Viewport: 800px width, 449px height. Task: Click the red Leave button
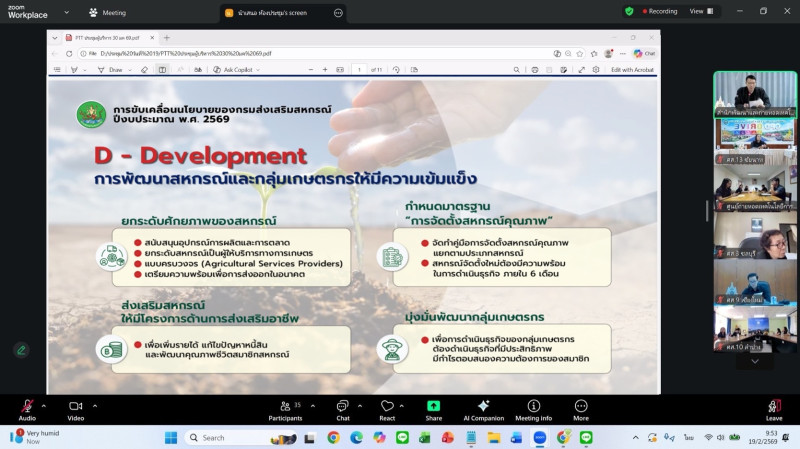pos(773,406)
